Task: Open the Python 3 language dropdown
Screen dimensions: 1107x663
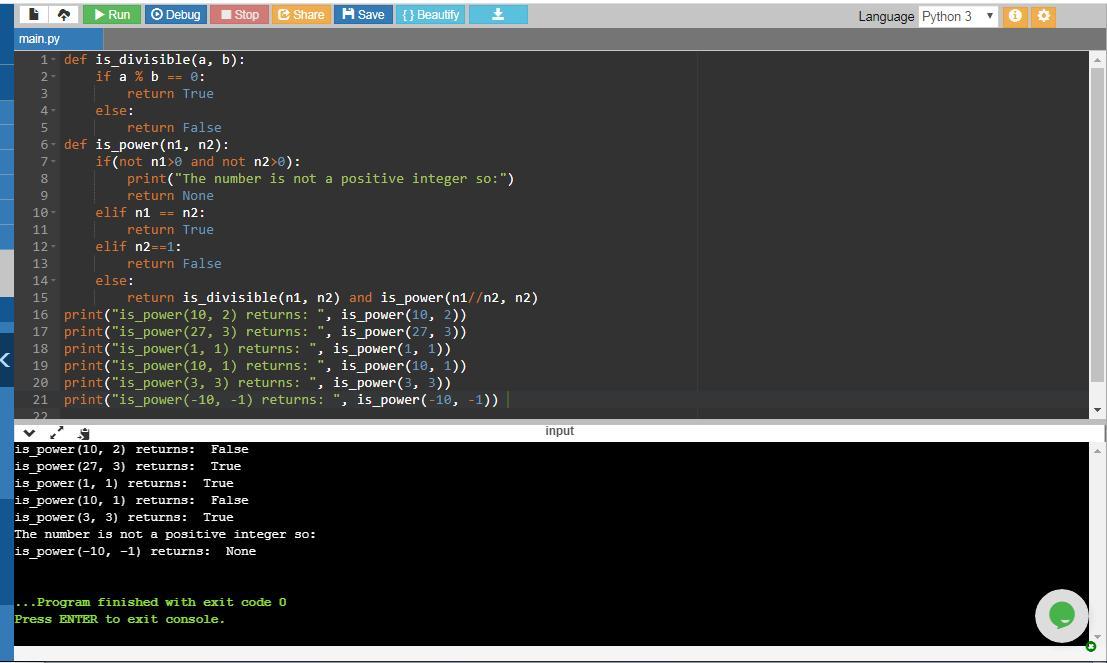Action: point(958,16)
